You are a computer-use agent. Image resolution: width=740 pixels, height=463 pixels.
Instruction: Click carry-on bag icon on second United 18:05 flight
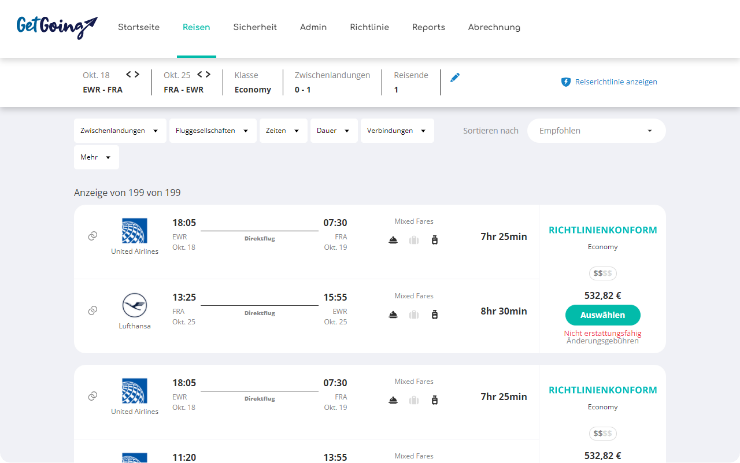(435, 400)
